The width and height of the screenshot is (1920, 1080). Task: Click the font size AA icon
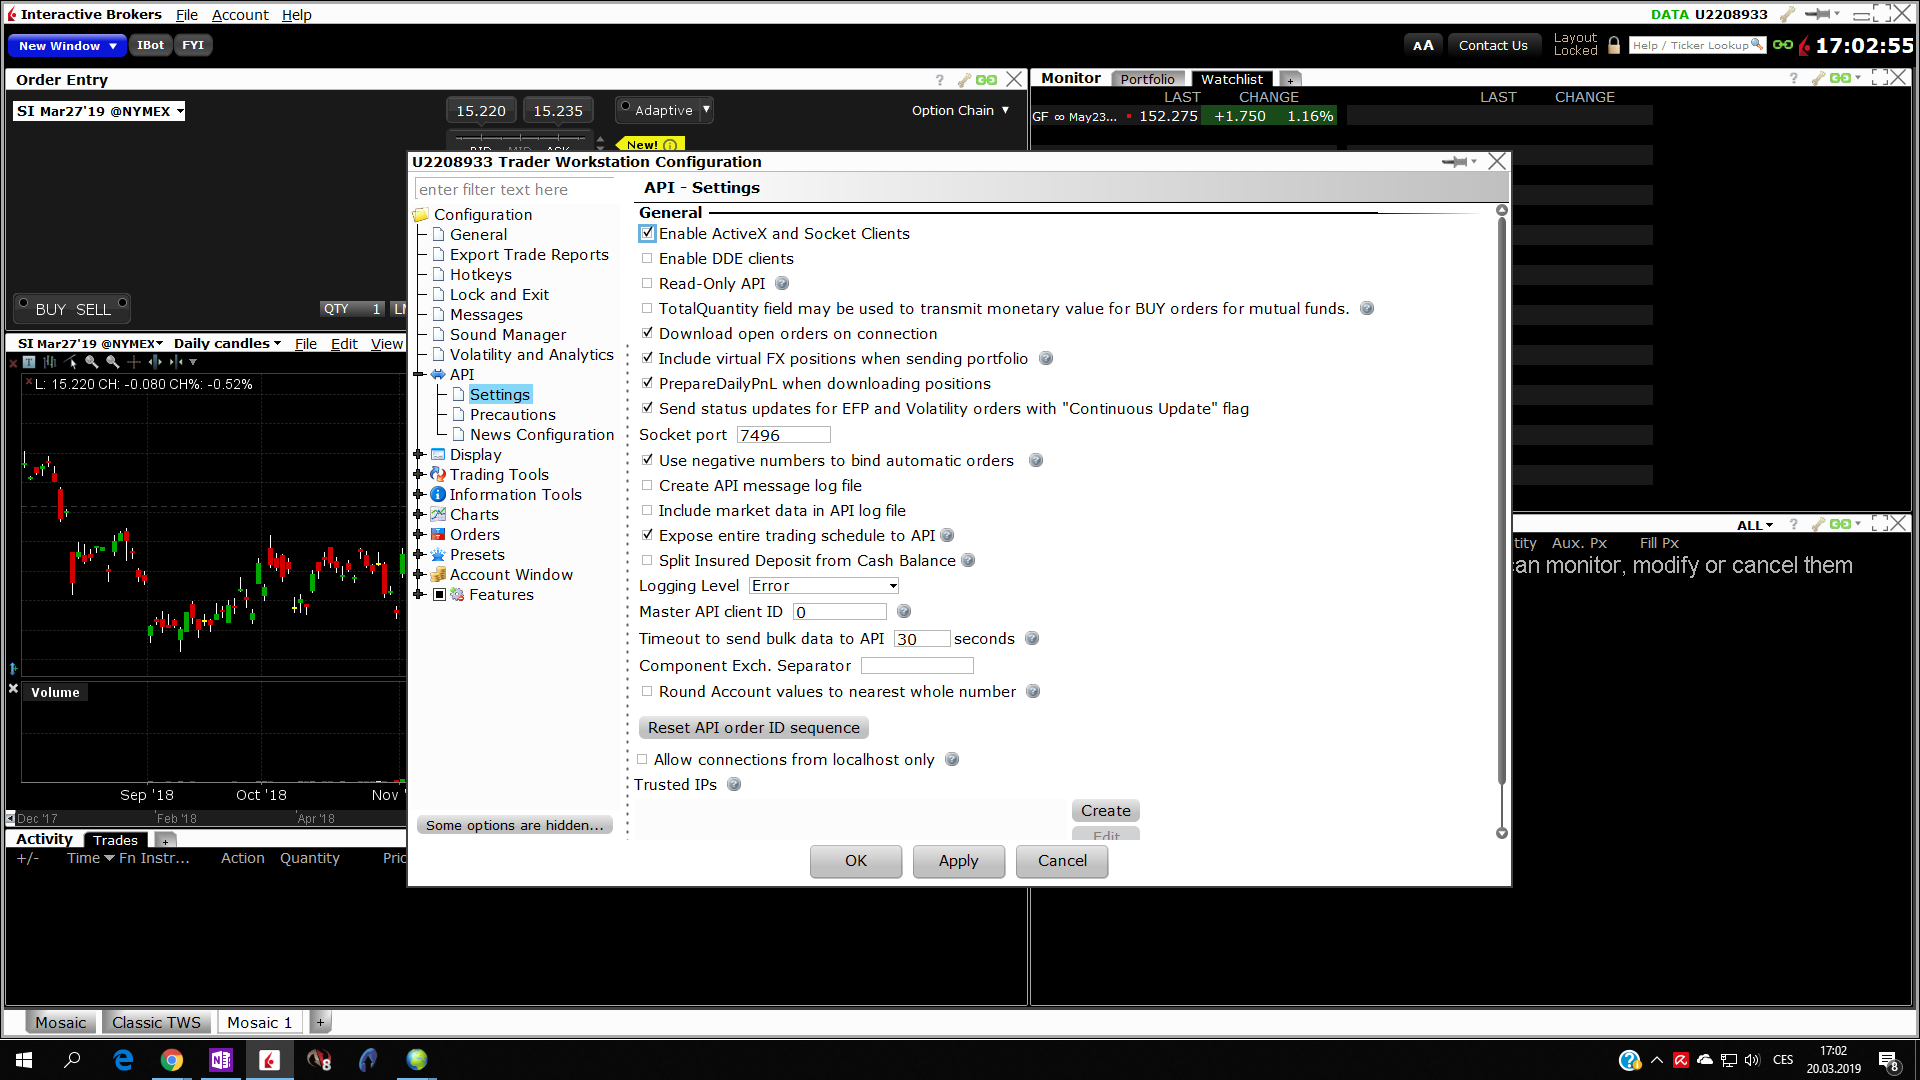pos(1423,45)
